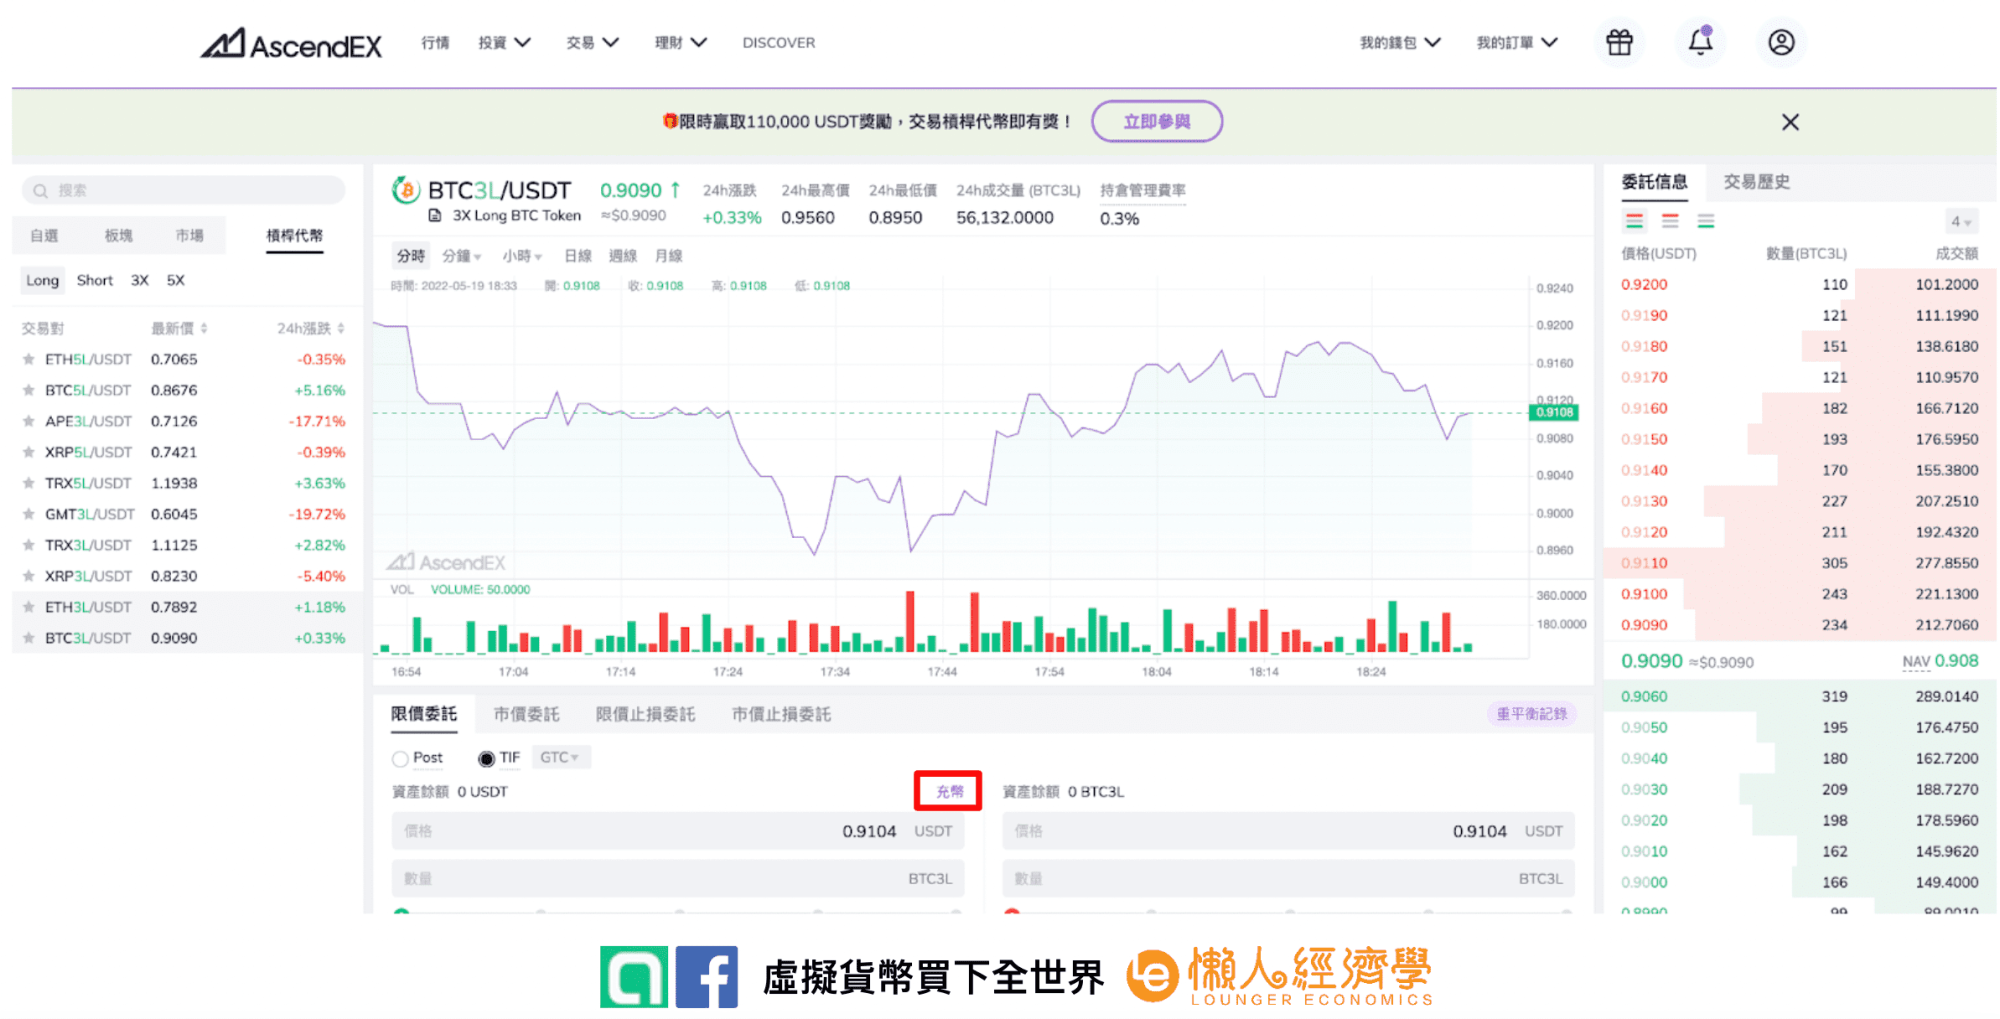Image resolution: width=2000 pixels, height=1019 pixels.
Task: Favorite the XRP3L/USDT pair star
Action: coord(29,576)
